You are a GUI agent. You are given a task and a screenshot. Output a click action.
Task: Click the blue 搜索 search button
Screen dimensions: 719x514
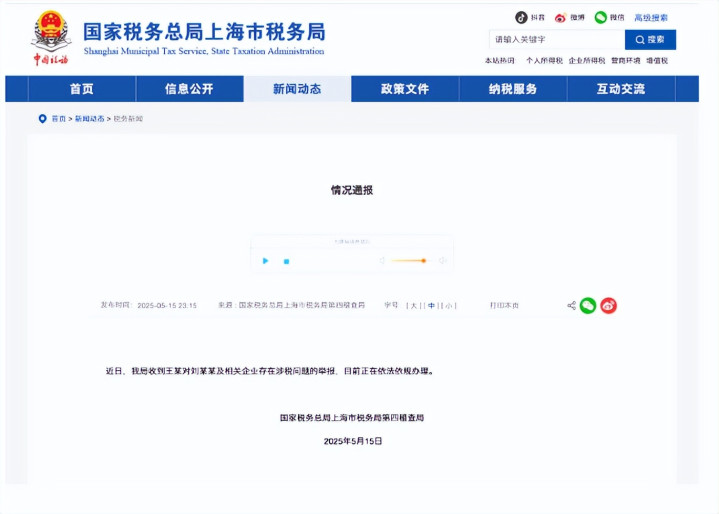point(650,39)
